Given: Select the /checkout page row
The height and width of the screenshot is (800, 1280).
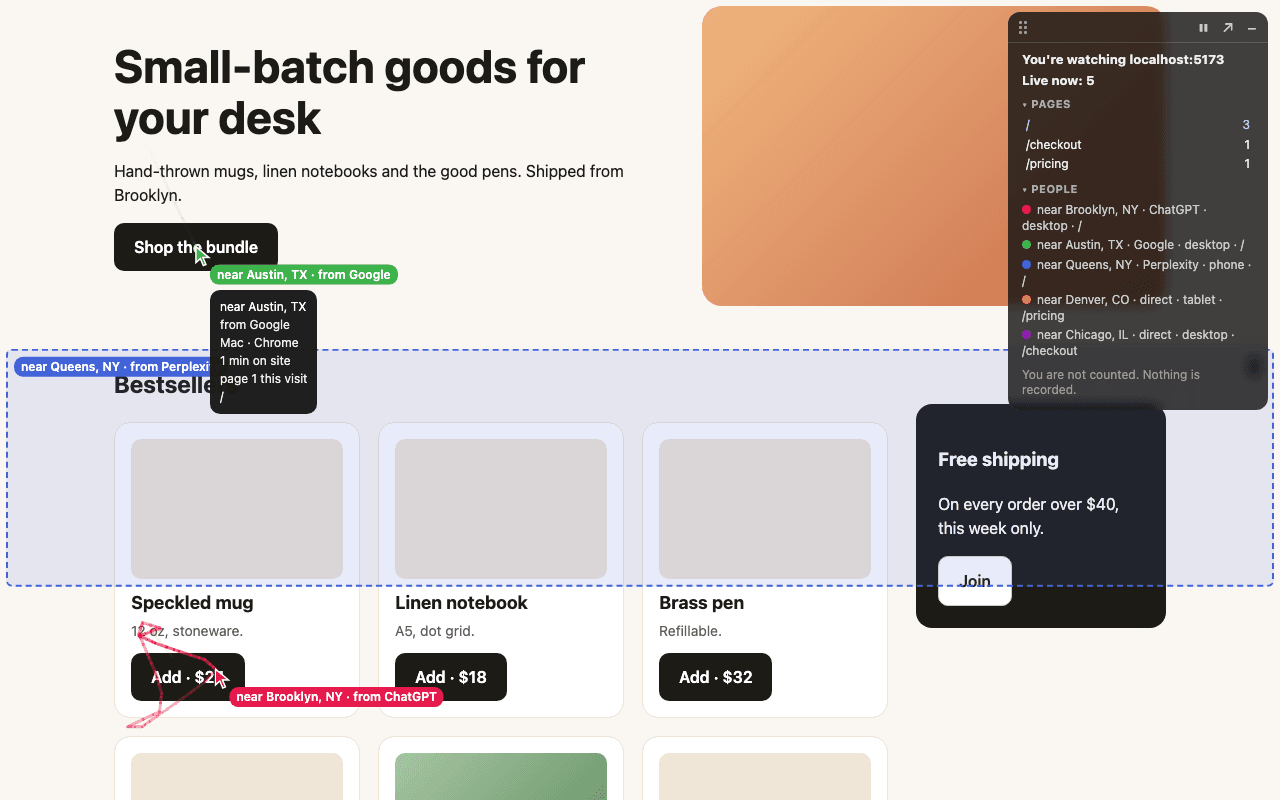Looking at the screenshot, I should click(x=1138, y=145).
